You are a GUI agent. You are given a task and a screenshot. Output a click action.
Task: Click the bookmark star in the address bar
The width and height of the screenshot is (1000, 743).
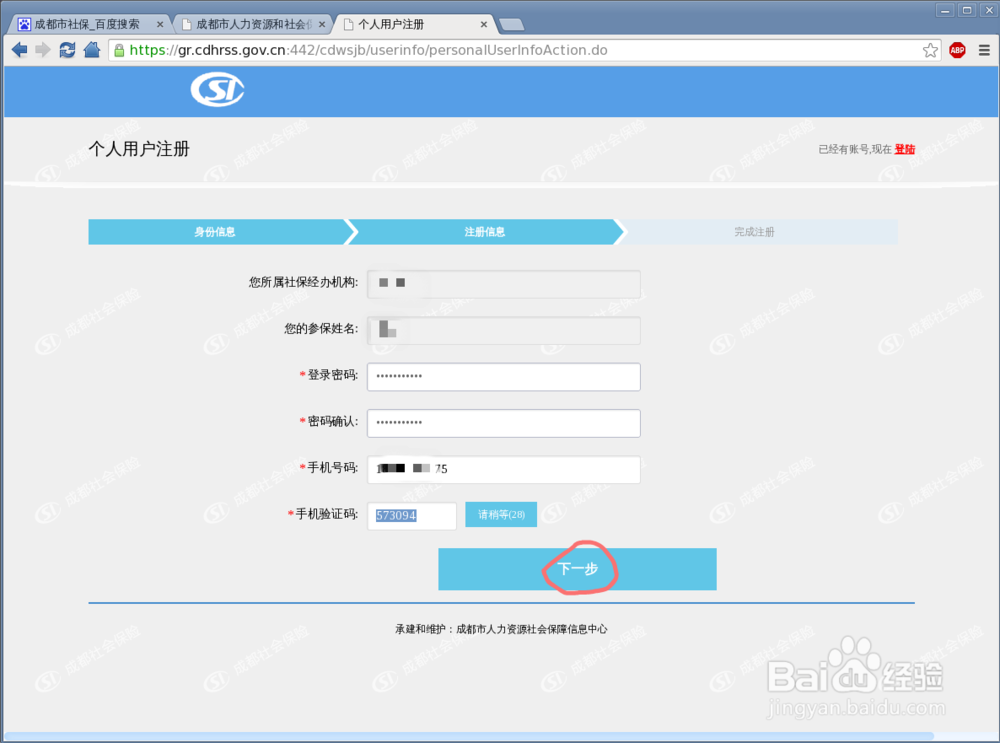pyautogui.click(x=930, y=49)
